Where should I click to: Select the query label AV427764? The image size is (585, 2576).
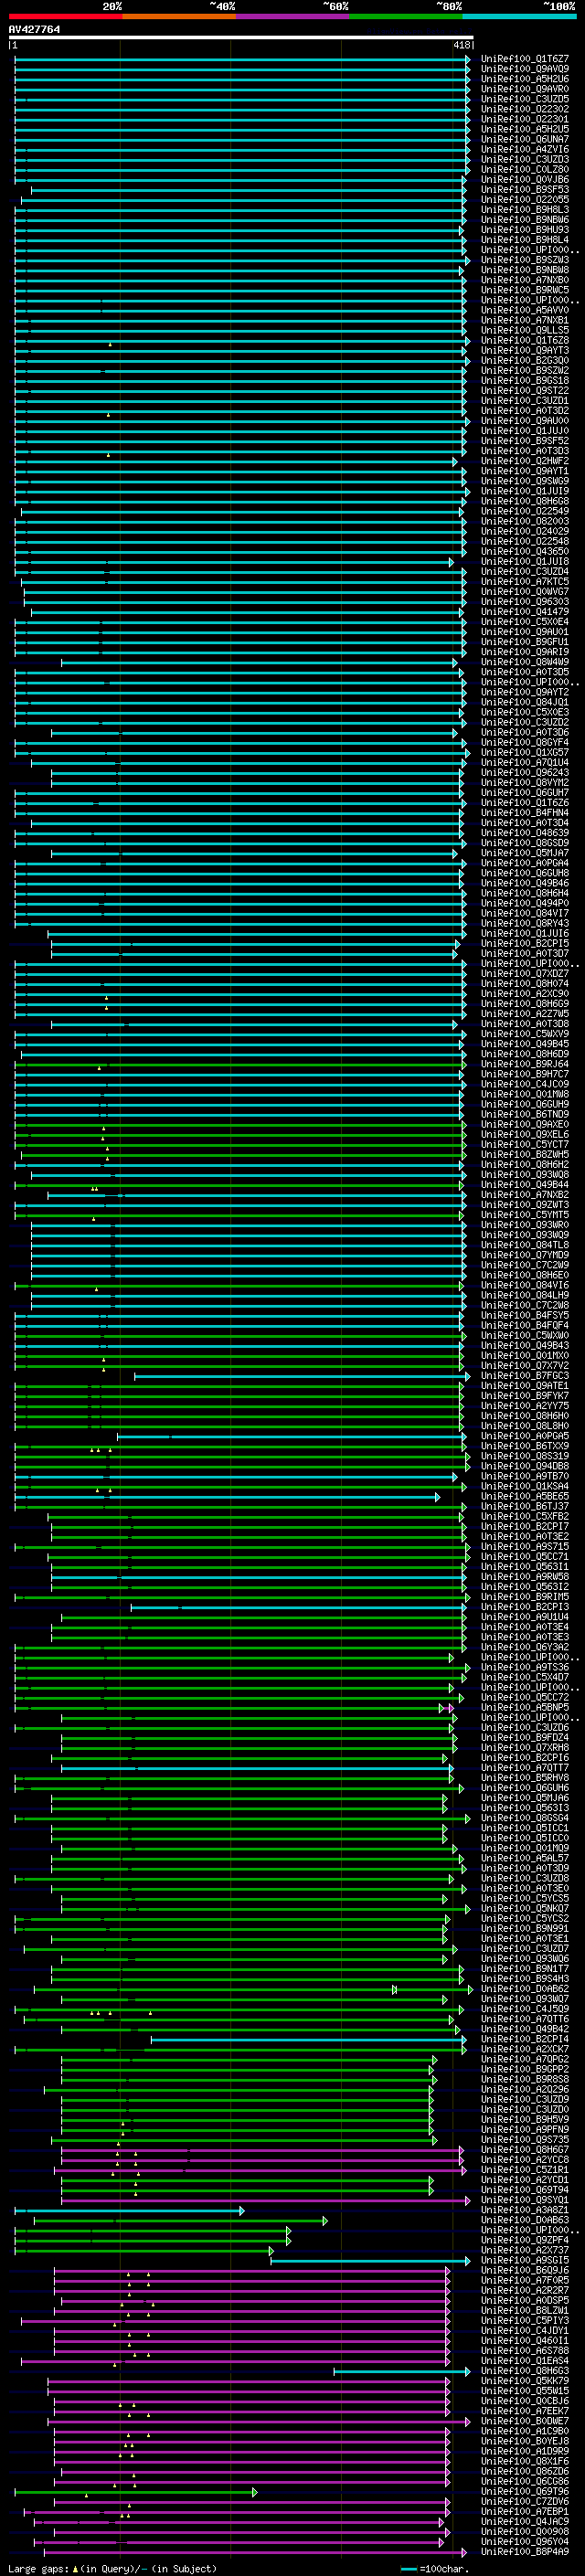34,30
